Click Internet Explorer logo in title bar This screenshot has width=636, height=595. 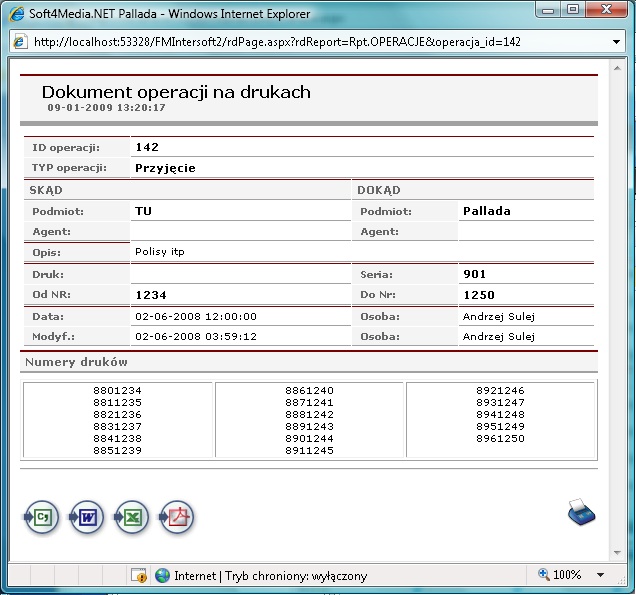[x=17, y=14]
